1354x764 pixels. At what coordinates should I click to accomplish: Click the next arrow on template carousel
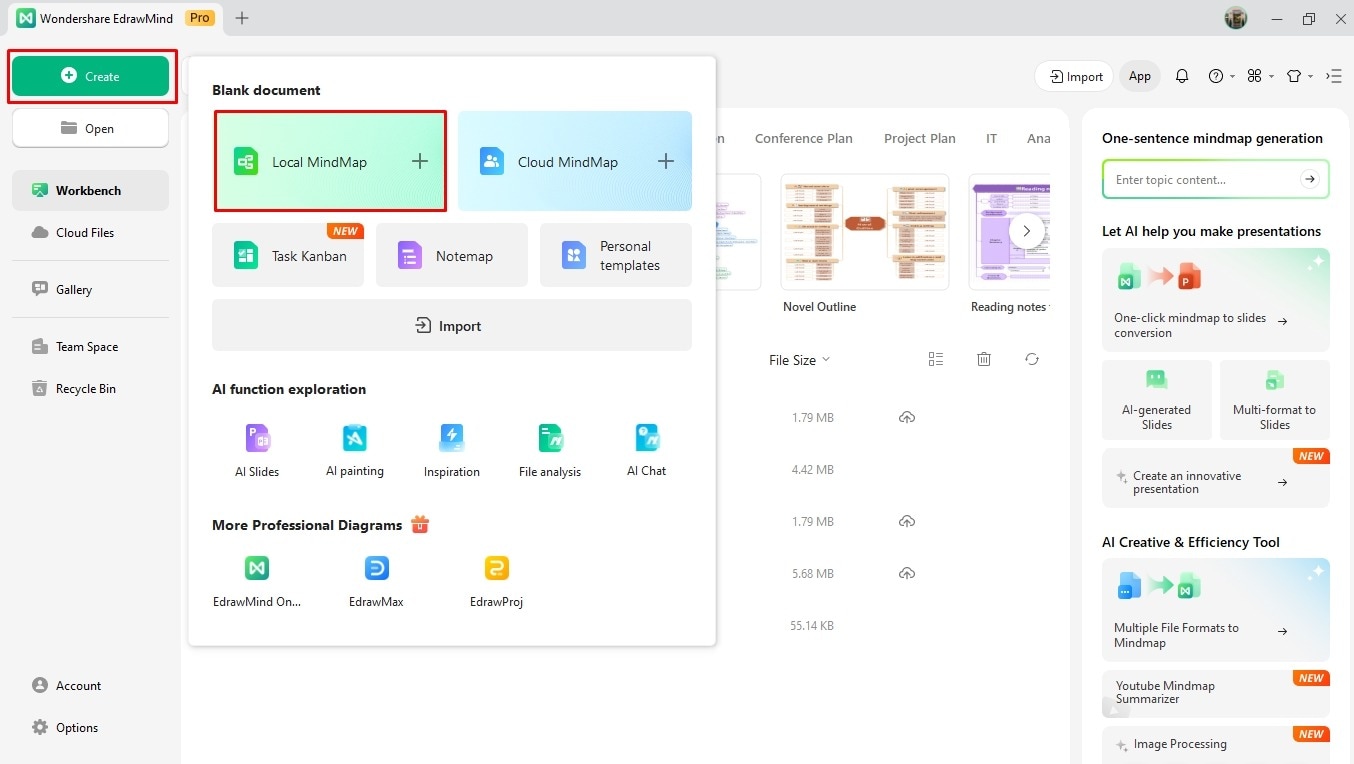click(x=1026, y=231)
